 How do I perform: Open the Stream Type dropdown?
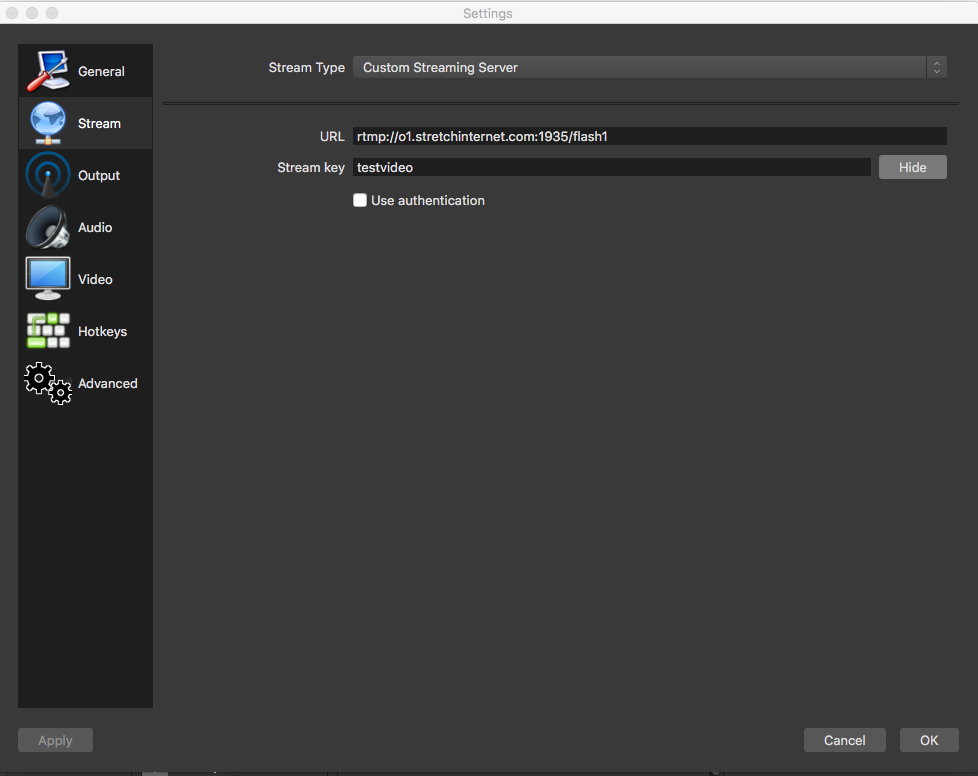pyautogui.click(x=640, y=67)
